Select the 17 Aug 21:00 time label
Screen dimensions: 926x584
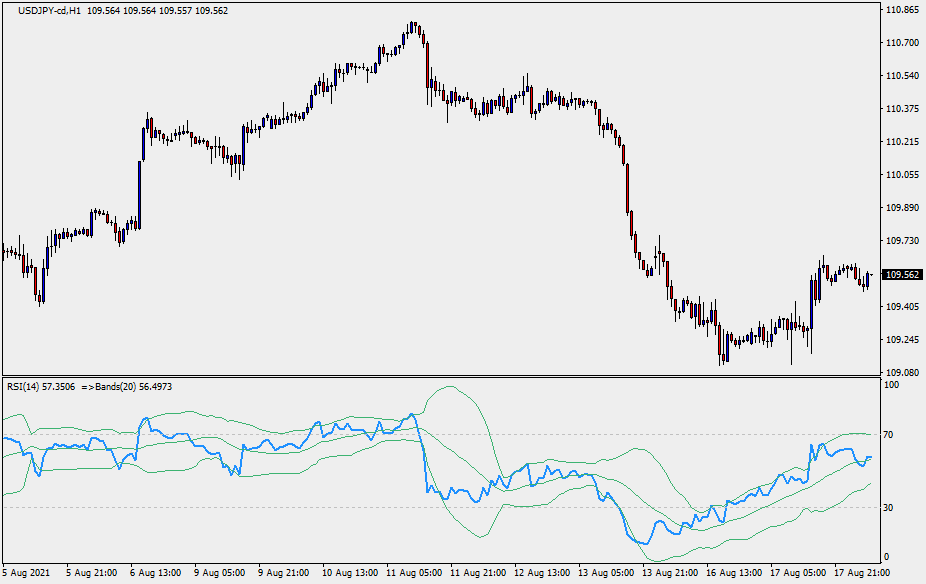pyautogui.click(x=860, y=574)
